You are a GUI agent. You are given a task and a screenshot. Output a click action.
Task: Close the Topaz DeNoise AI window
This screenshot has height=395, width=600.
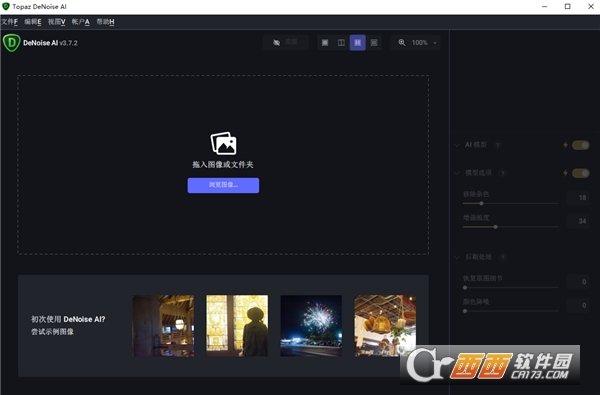point(590,7)
